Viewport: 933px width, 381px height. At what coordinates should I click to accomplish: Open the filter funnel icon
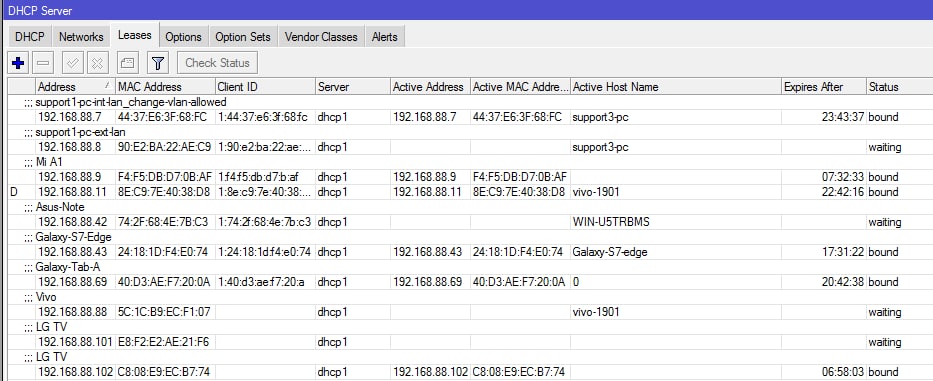coord(158,63)
